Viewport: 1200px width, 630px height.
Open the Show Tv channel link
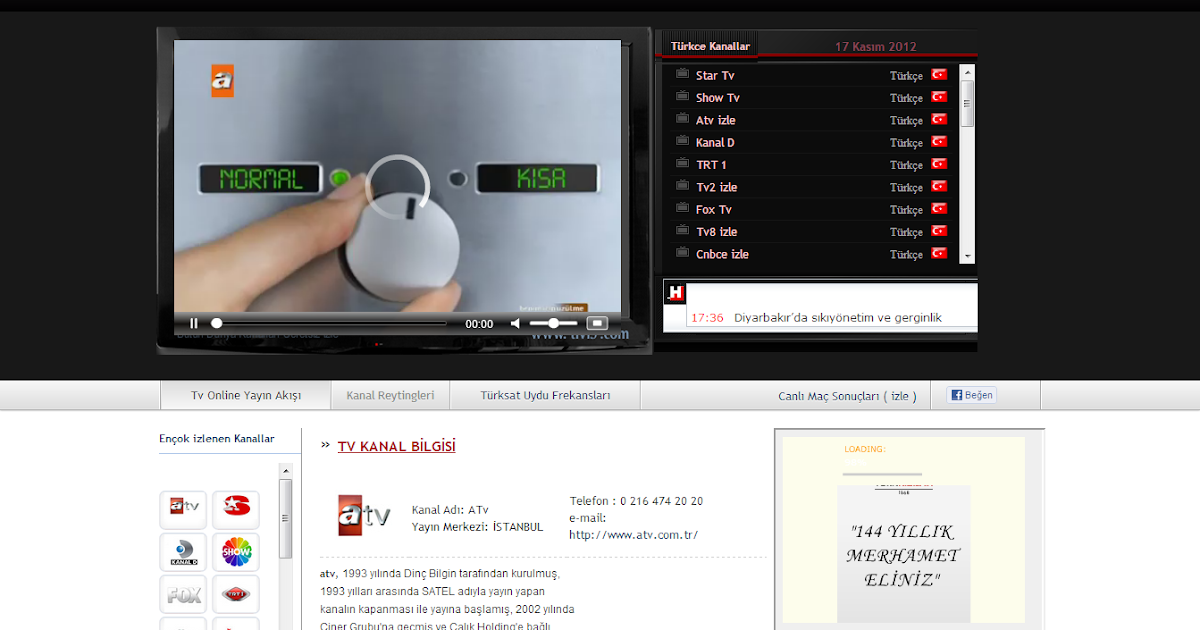(x=718, y=98)
